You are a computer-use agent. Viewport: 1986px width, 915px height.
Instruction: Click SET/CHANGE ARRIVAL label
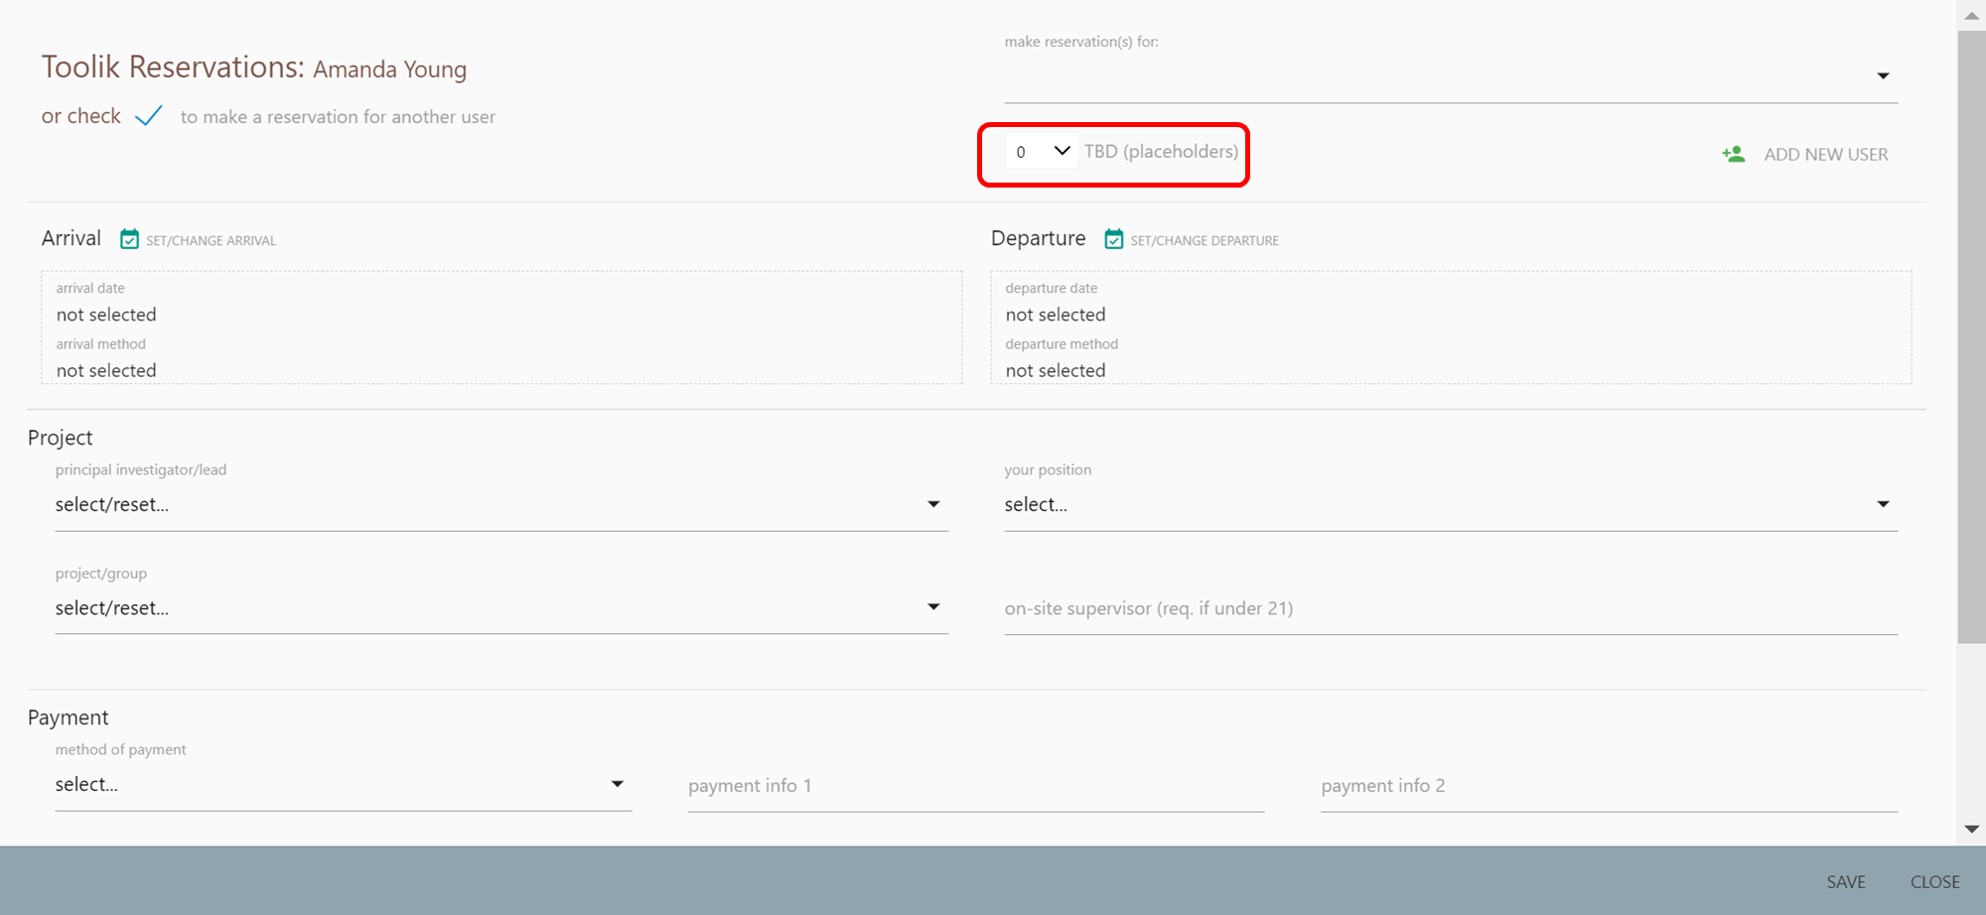pyautogui.click(x=211, y=241)
